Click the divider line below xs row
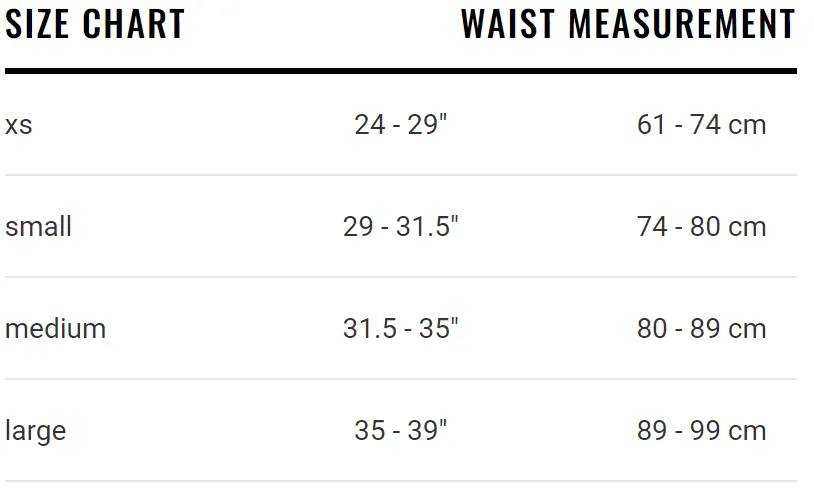Image resolution: width=814 pixels, height=501 pixels. [401, 175]
